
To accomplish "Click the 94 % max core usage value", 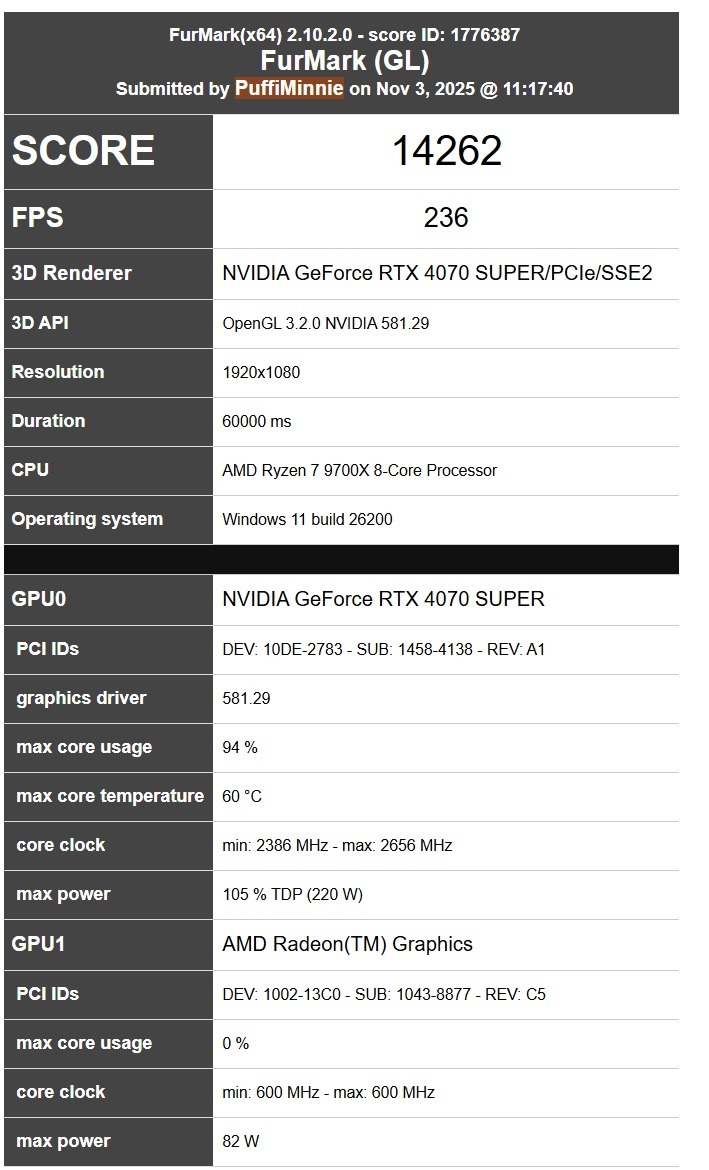I will tap(240, 747).
